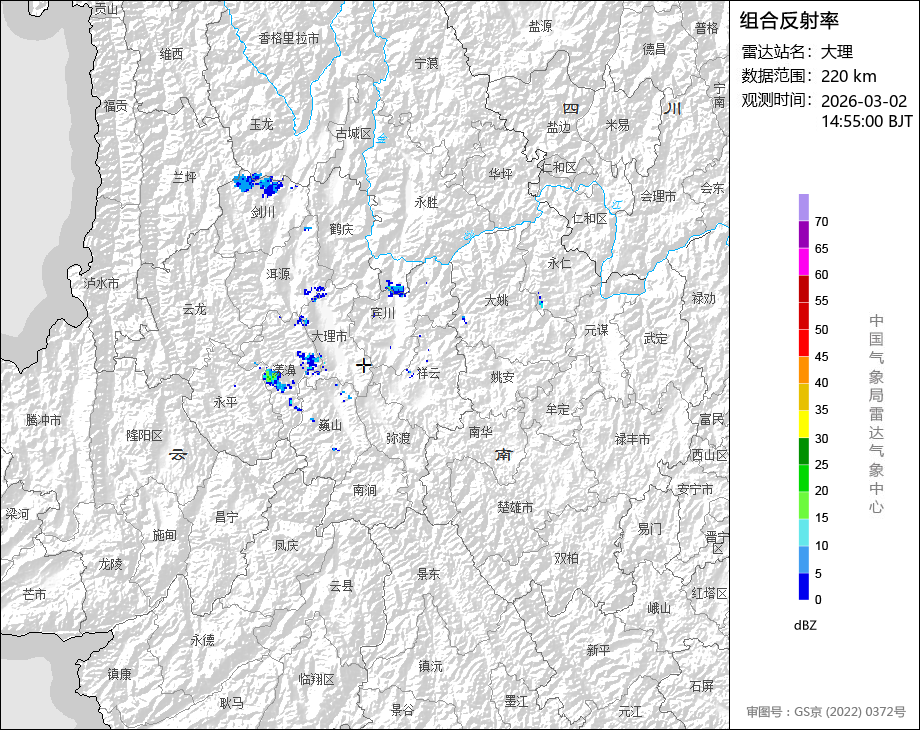Click the 永平 map label
Screen dimensions: 920x730
225,403
